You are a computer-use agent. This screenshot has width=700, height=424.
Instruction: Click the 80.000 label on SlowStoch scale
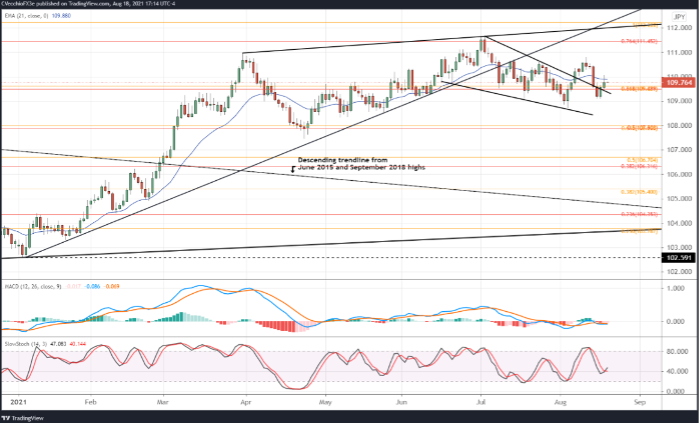(x=677, y=352)
